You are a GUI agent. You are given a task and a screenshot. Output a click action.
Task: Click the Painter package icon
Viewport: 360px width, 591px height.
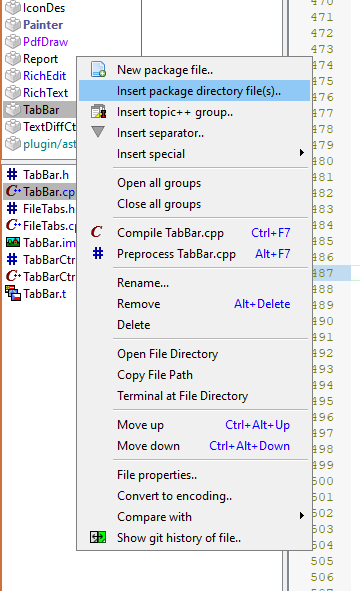(13, 24)
